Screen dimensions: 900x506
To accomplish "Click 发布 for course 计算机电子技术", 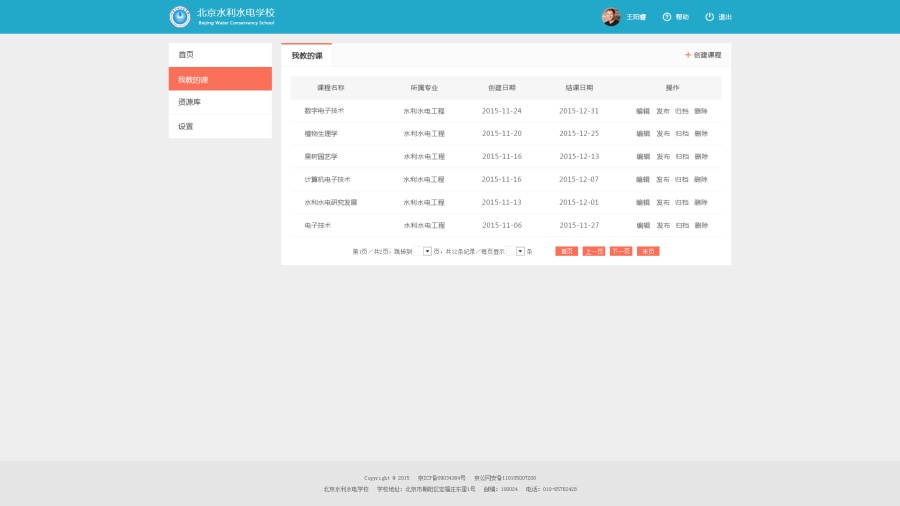I will [663, 179].
